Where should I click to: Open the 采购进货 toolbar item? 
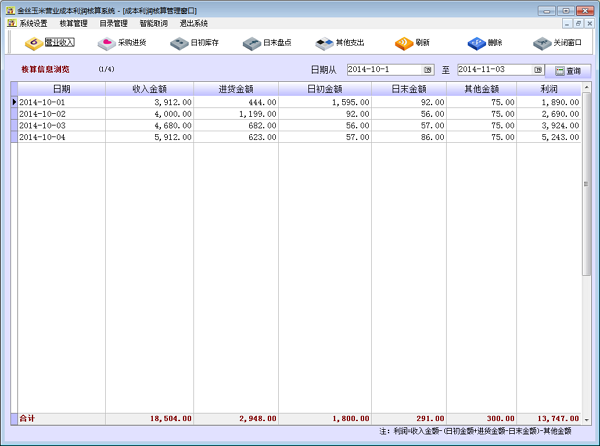click(122, 42)
